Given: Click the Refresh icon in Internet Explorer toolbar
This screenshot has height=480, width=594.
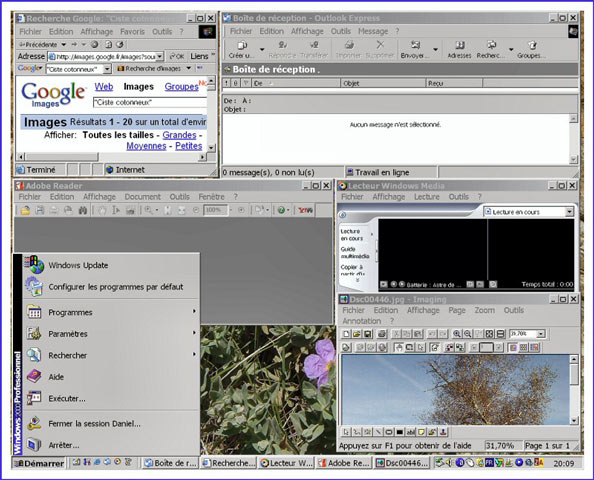Looking at the screenshot, I should [x=108, y=44].
